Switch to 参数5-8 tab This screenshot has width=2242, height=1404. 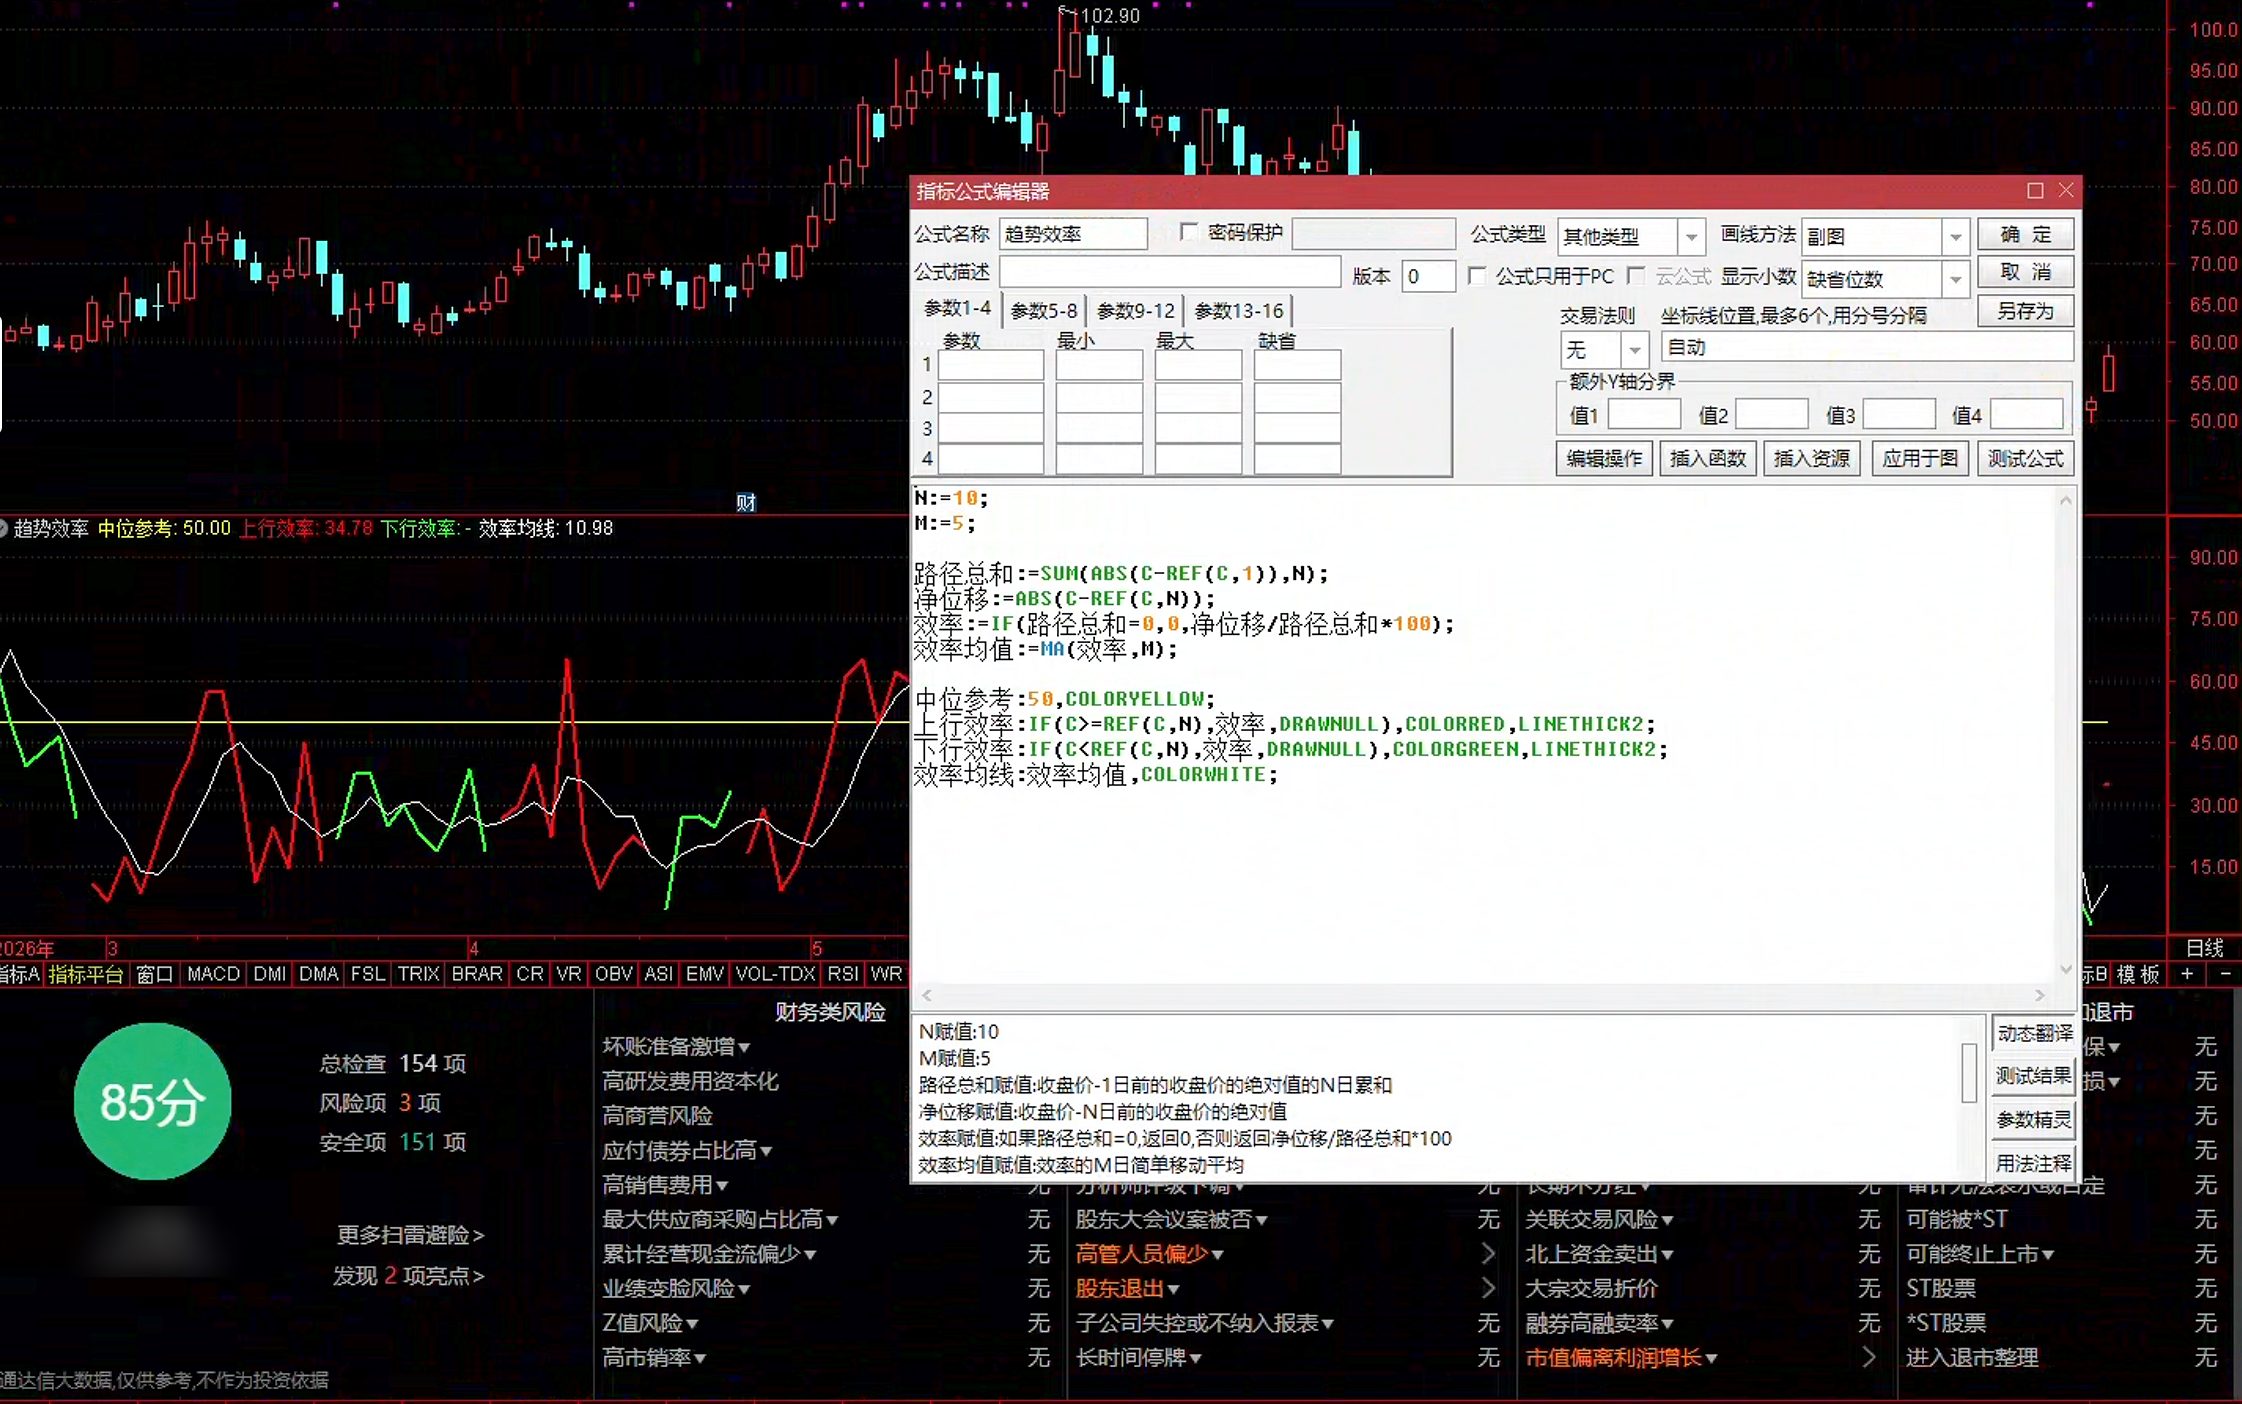pos(1044,311)
